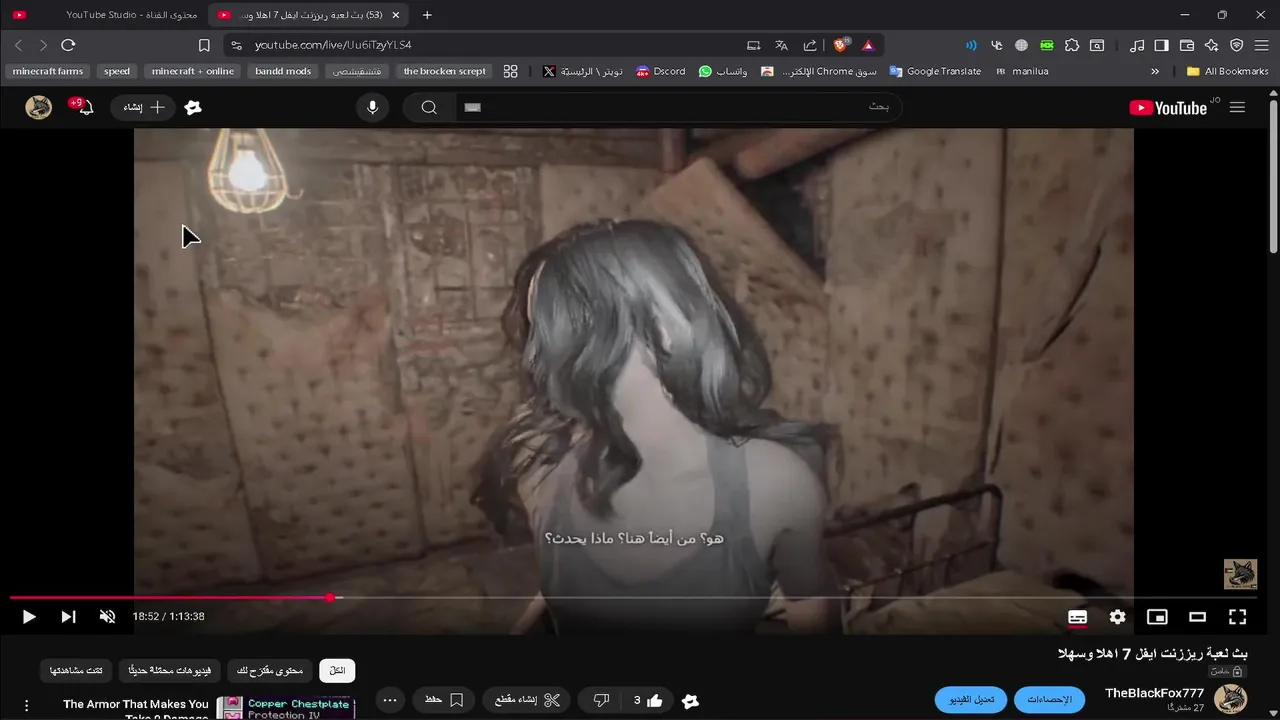Unmute the video player volume
The image size is (1280, 720).
click(x=107, y=617)
